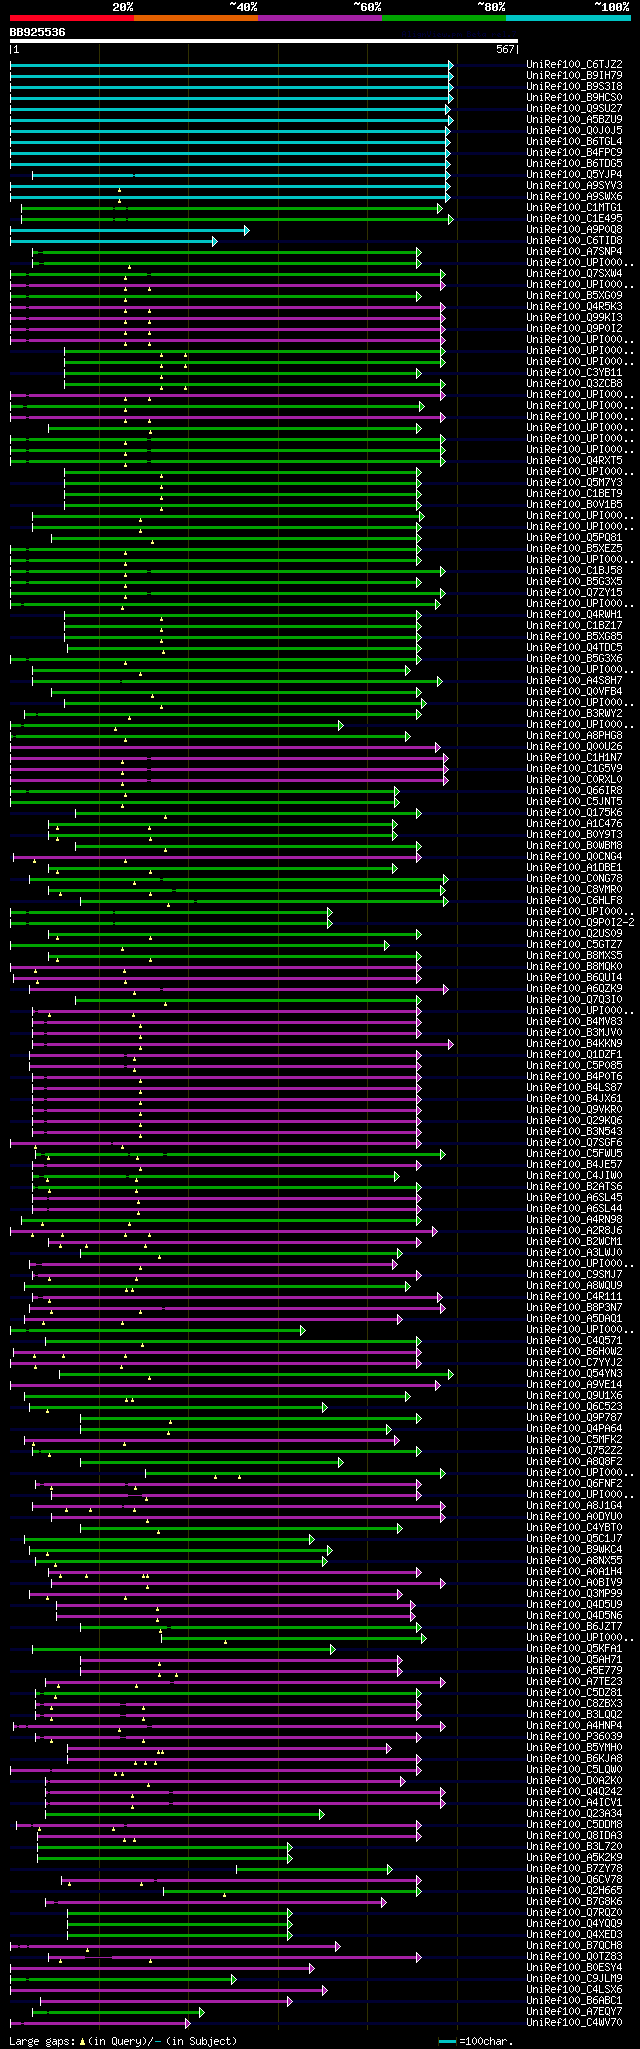Open hit UniRef100_B9IH79
Viewport: 640px width, 2049px height.
coord(574,76)
